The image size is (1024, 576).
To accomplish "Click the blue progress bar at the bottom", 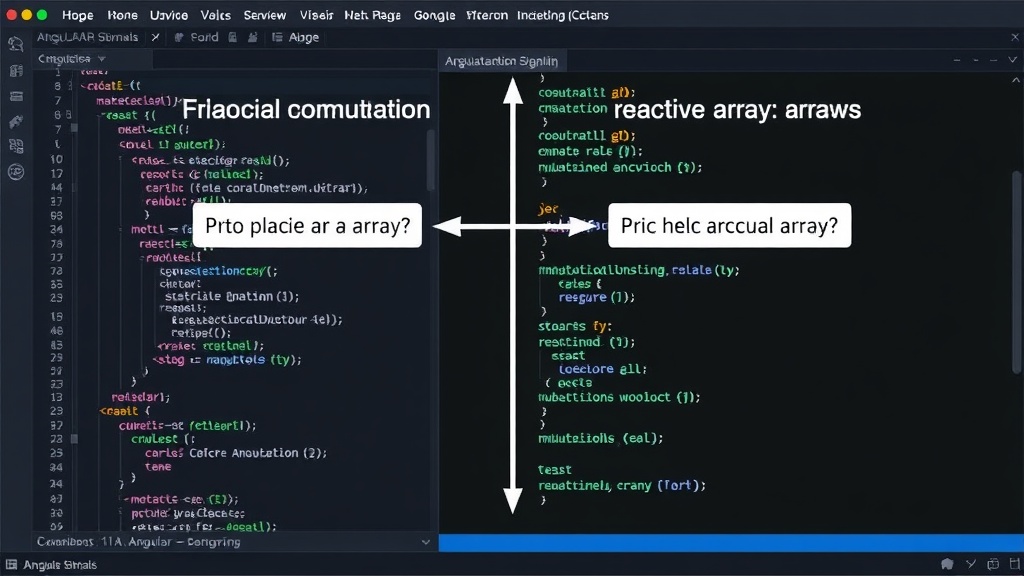I will tap(731, 543).
